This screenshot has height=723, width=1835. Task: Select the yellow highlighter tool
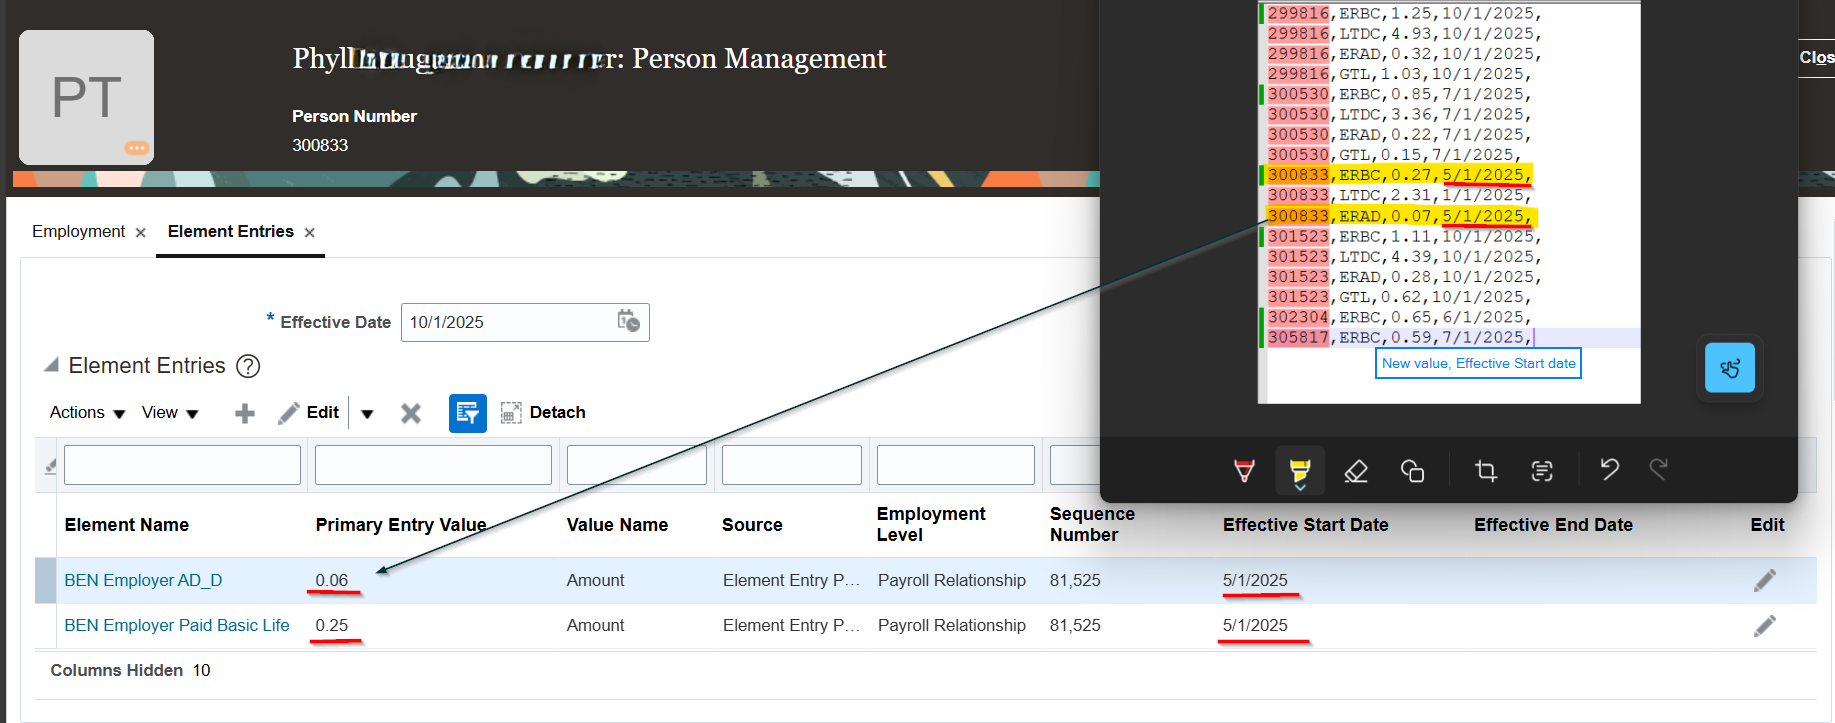tap(1300, 470)
